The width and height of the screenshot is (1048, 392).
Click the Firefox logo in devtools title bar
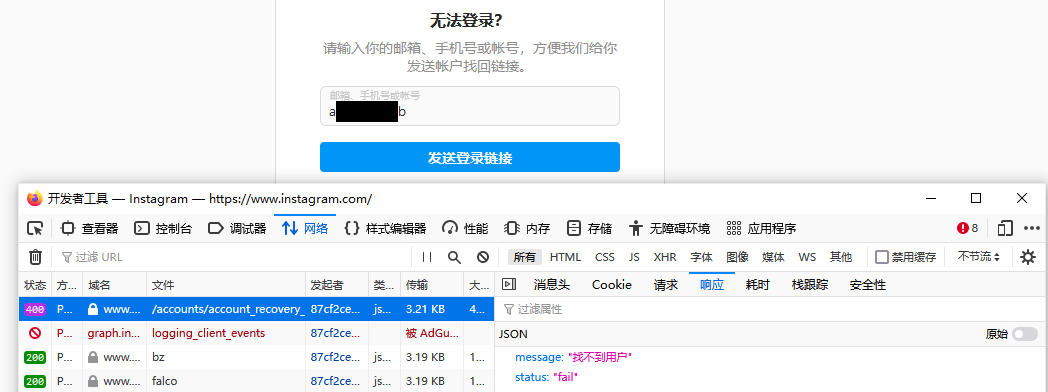tap(35, 198)
